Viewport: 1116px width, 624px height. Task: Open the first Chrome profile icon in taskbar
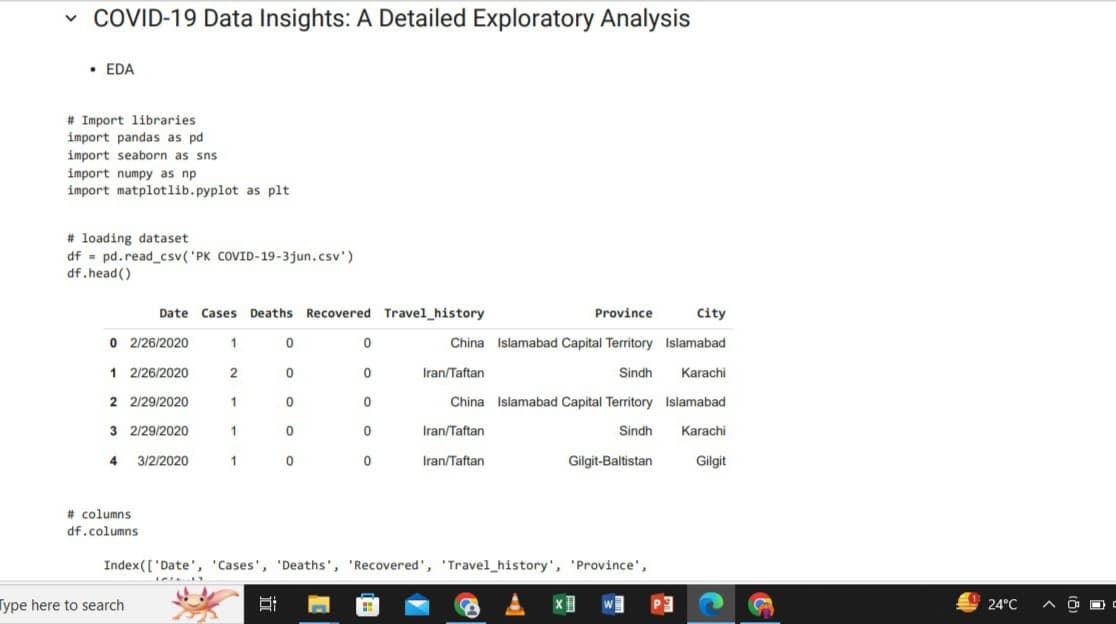coord(466,604)
